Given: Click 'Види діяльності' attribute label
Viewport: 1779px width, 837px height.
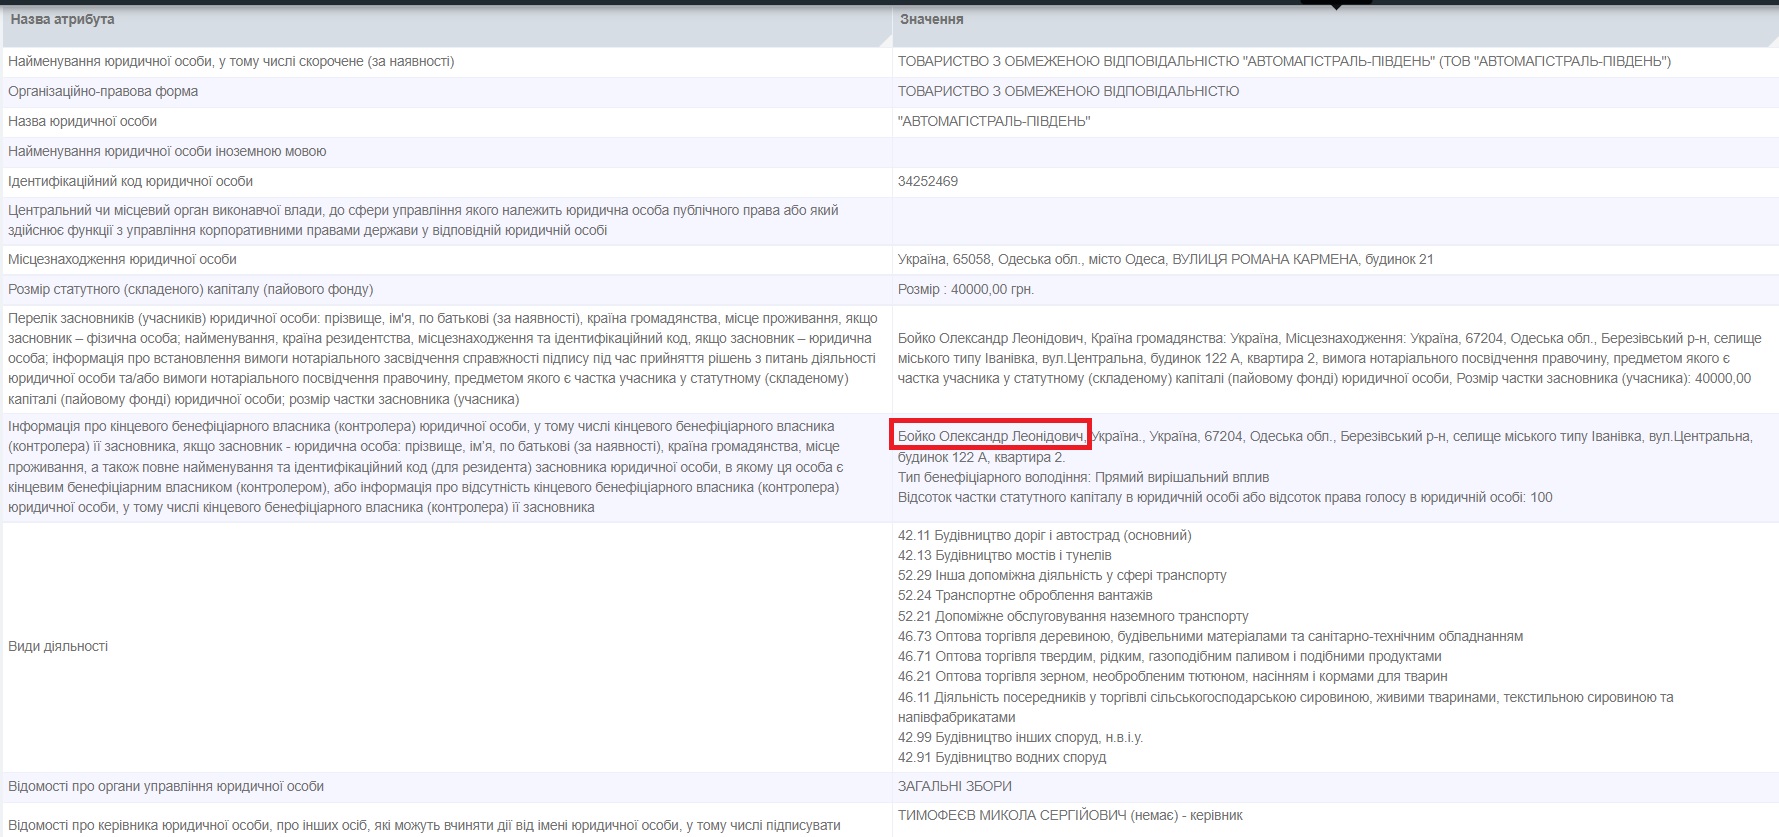Looking at the screenshot, I should click(58, 646).
